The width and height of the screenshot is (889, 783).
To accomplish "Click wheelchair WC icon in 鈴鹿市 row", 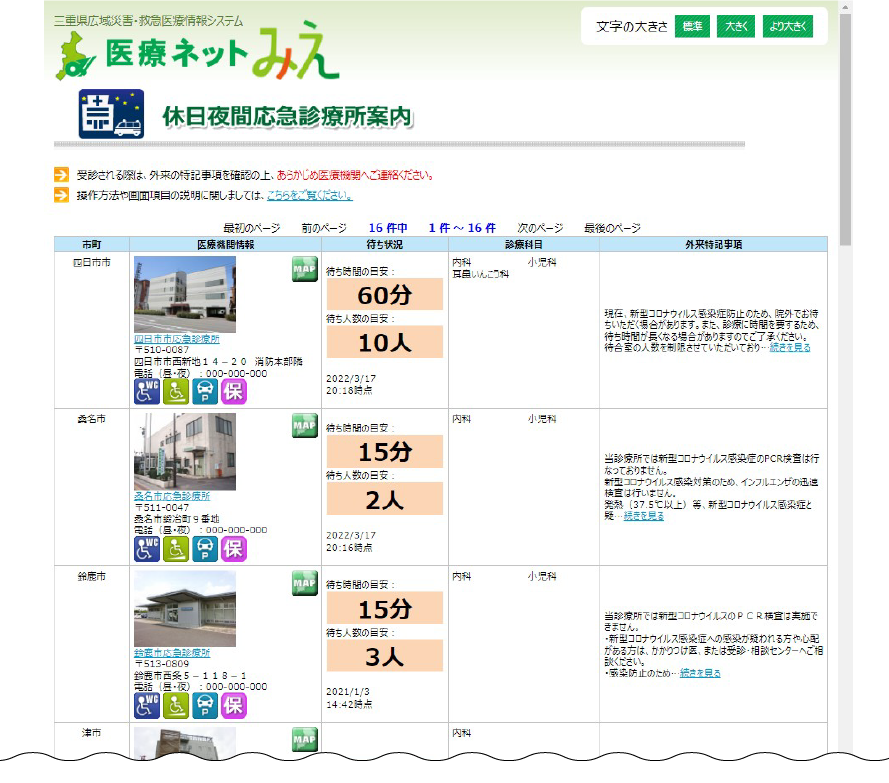I will click(x=147, y=706).
